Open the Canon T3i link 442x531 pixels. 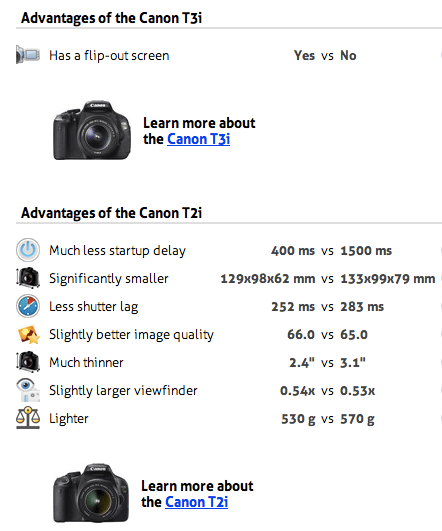(198, 139)
